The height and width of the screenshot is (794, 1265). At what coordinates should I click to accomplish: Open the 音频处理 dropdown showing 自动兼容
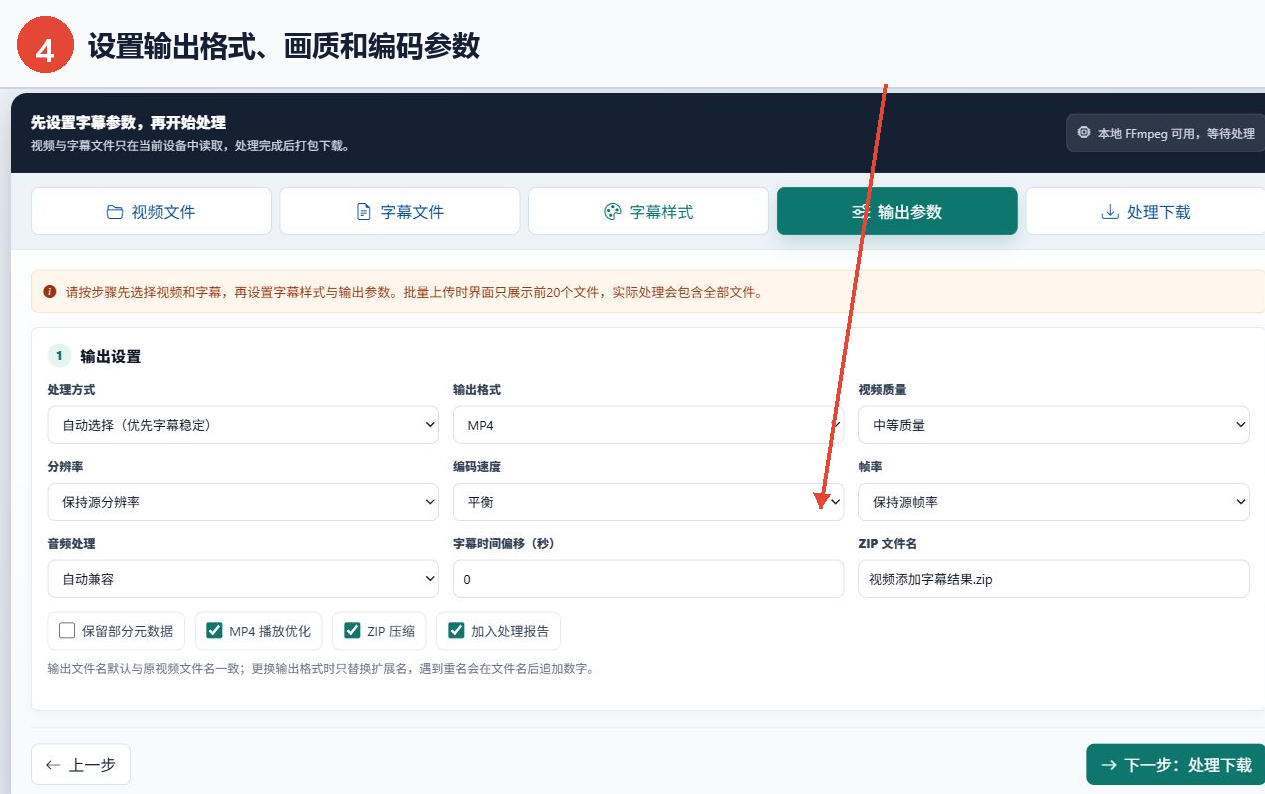point(243,579)
